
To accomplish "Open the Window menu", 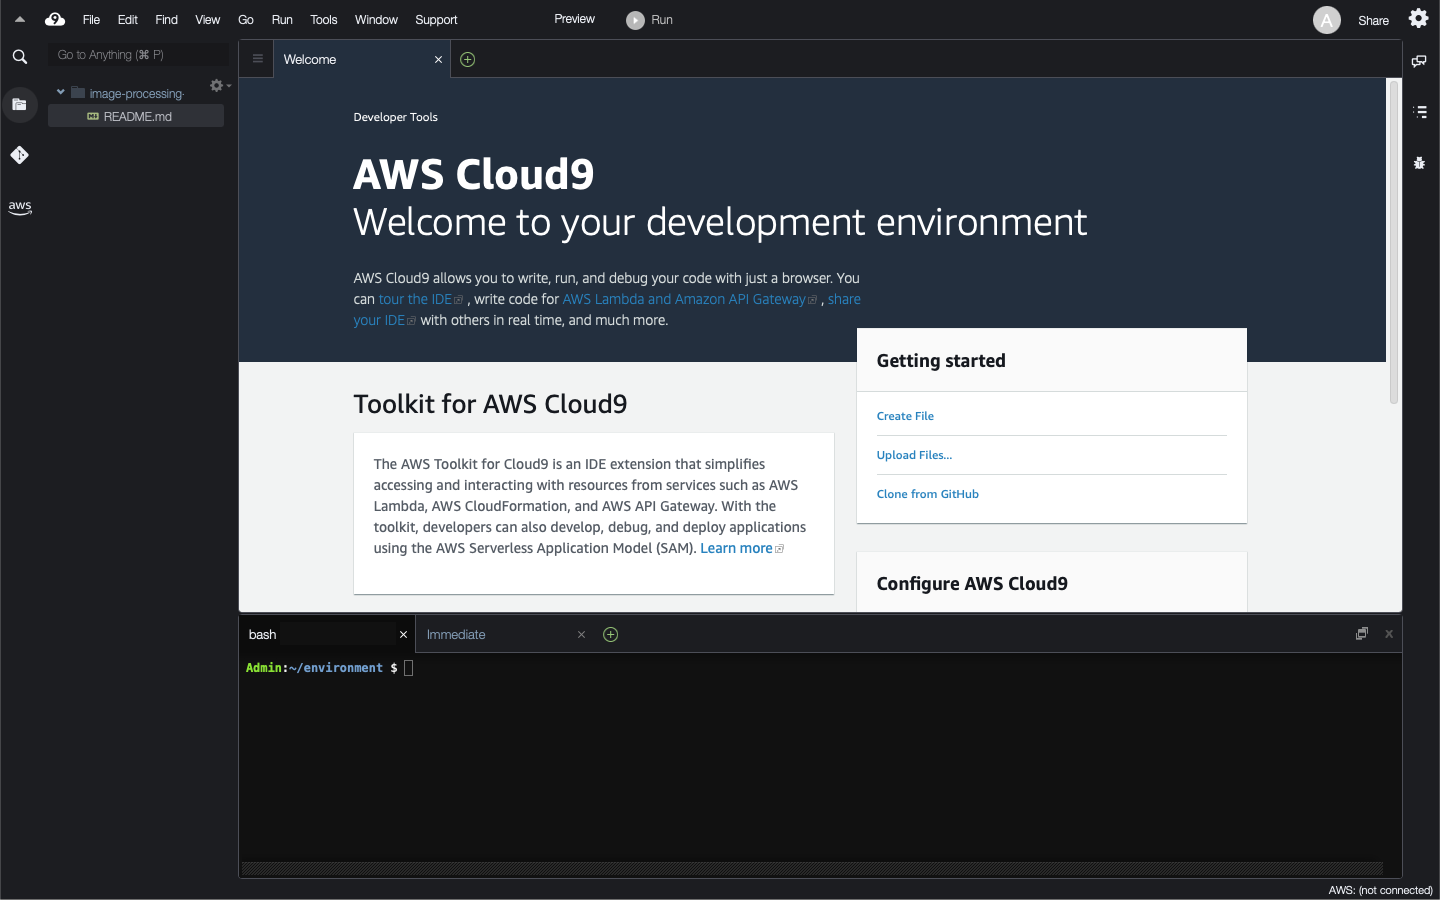I will click(x=376, y=20).
